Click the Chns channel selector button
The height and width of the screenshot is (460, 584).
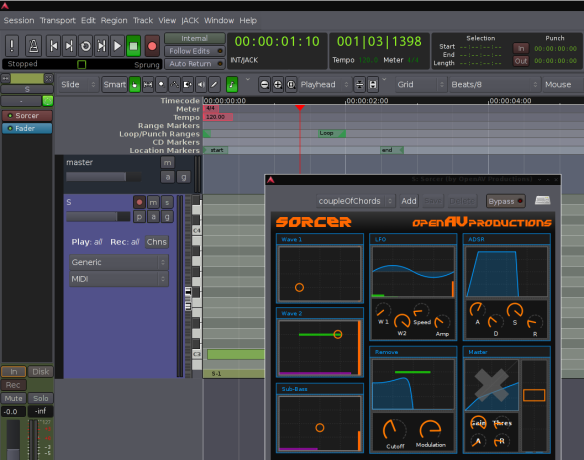point(156,242)
